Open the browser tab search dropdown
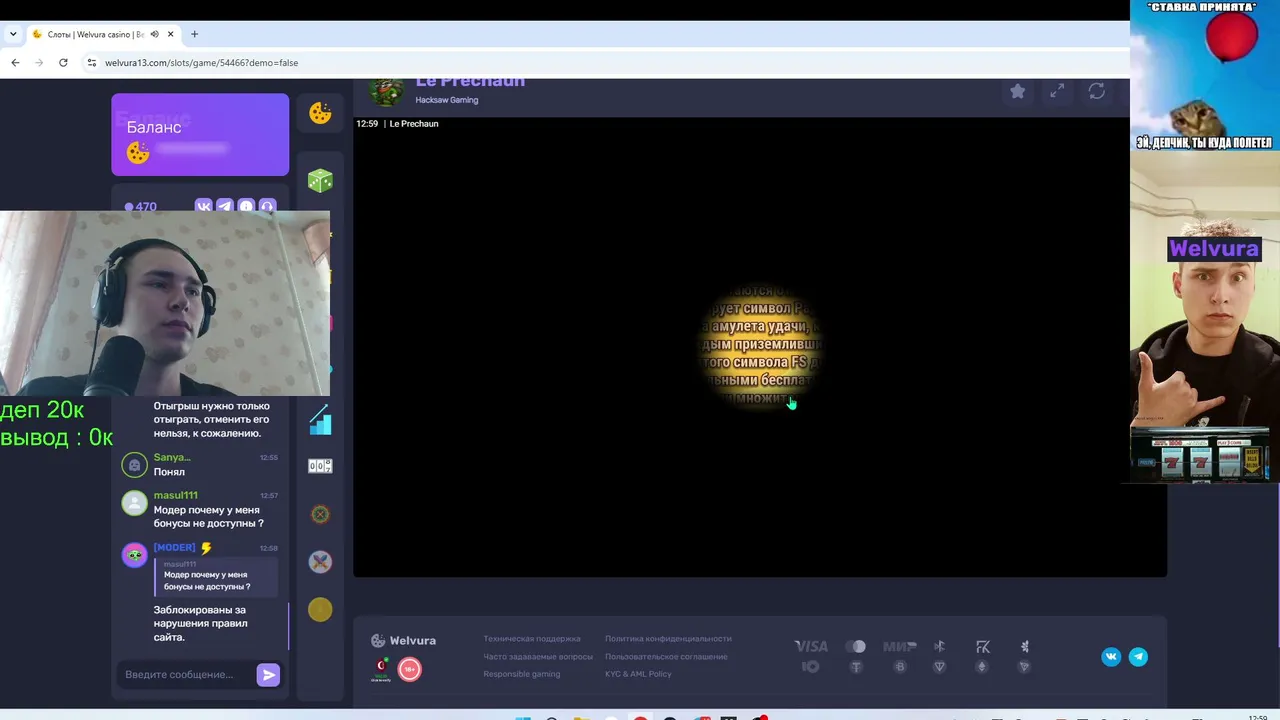This screenshot has width=1280, height=720. pyautogui.click(x=13, y=34)
